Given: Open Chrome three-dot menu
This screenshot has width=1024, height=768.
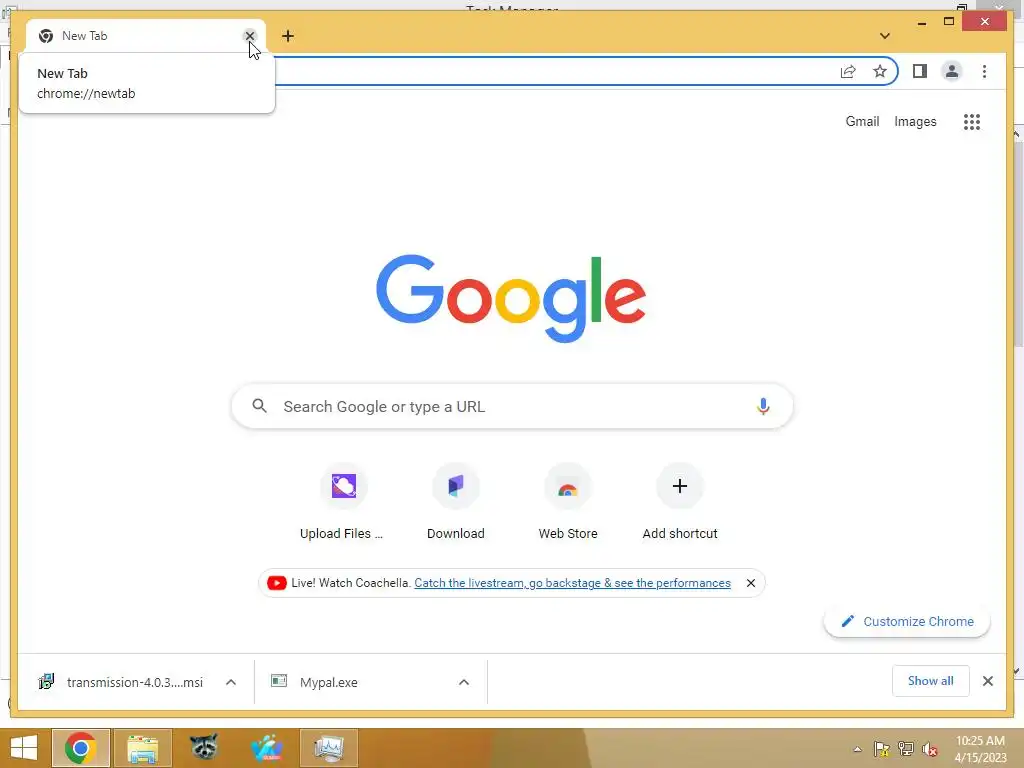Looking at the screenshot, I should pos(984,71).
